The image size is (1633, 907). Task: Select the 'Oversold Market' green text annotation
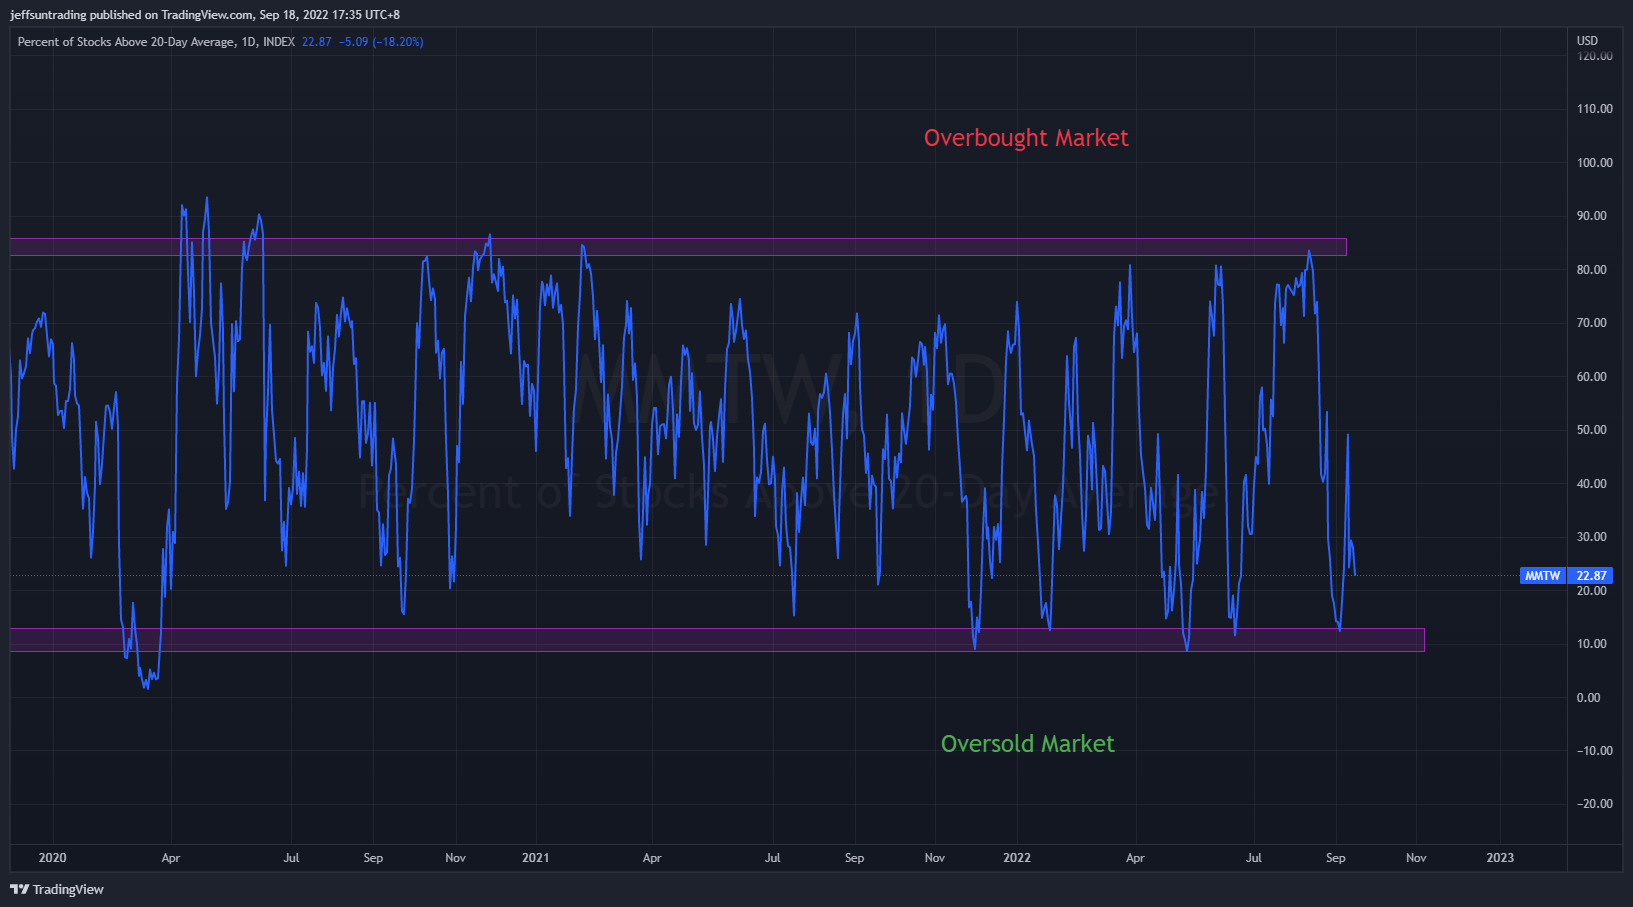(x=1027, y=744)
